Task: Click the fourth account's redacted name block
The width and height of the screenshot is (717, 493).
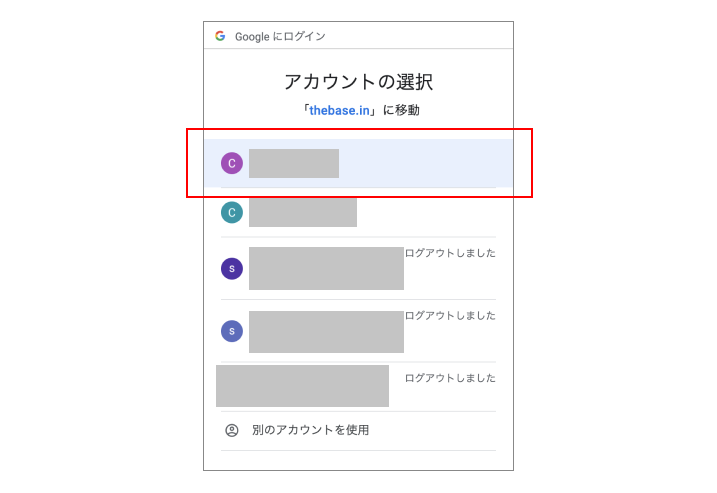Action: coord(326,332)
